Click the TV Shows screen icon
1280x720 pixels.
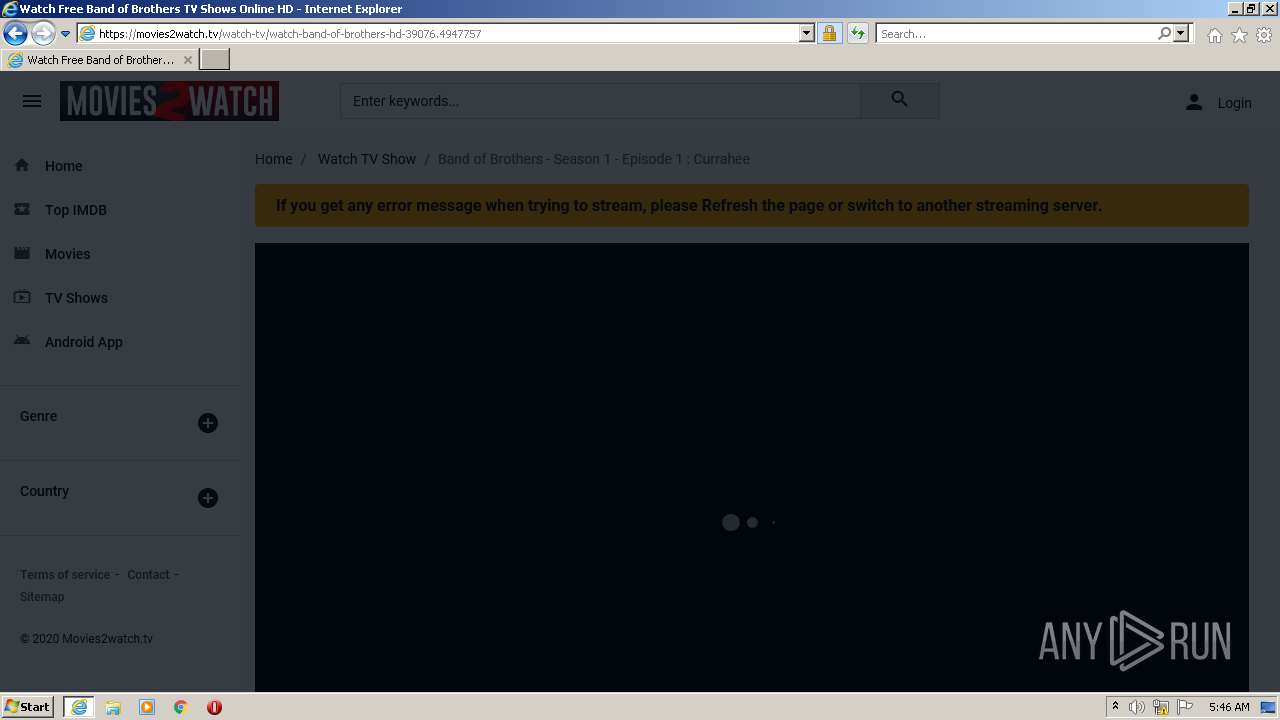coord(22,297)
